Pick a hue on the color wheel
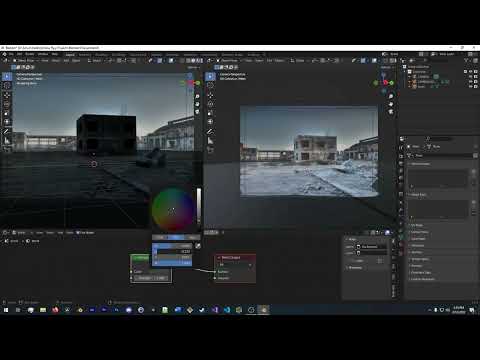 (172, 210)
